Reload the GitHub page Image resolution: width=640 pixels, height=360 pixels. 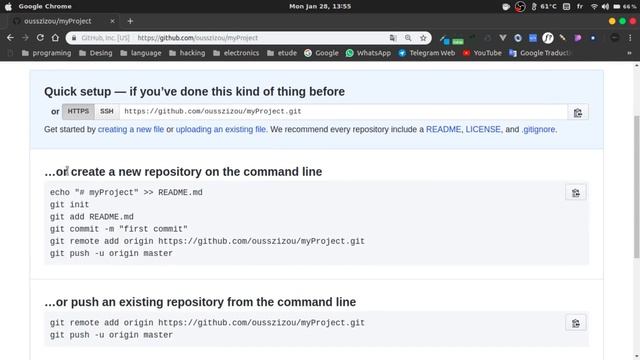point(40,38)
